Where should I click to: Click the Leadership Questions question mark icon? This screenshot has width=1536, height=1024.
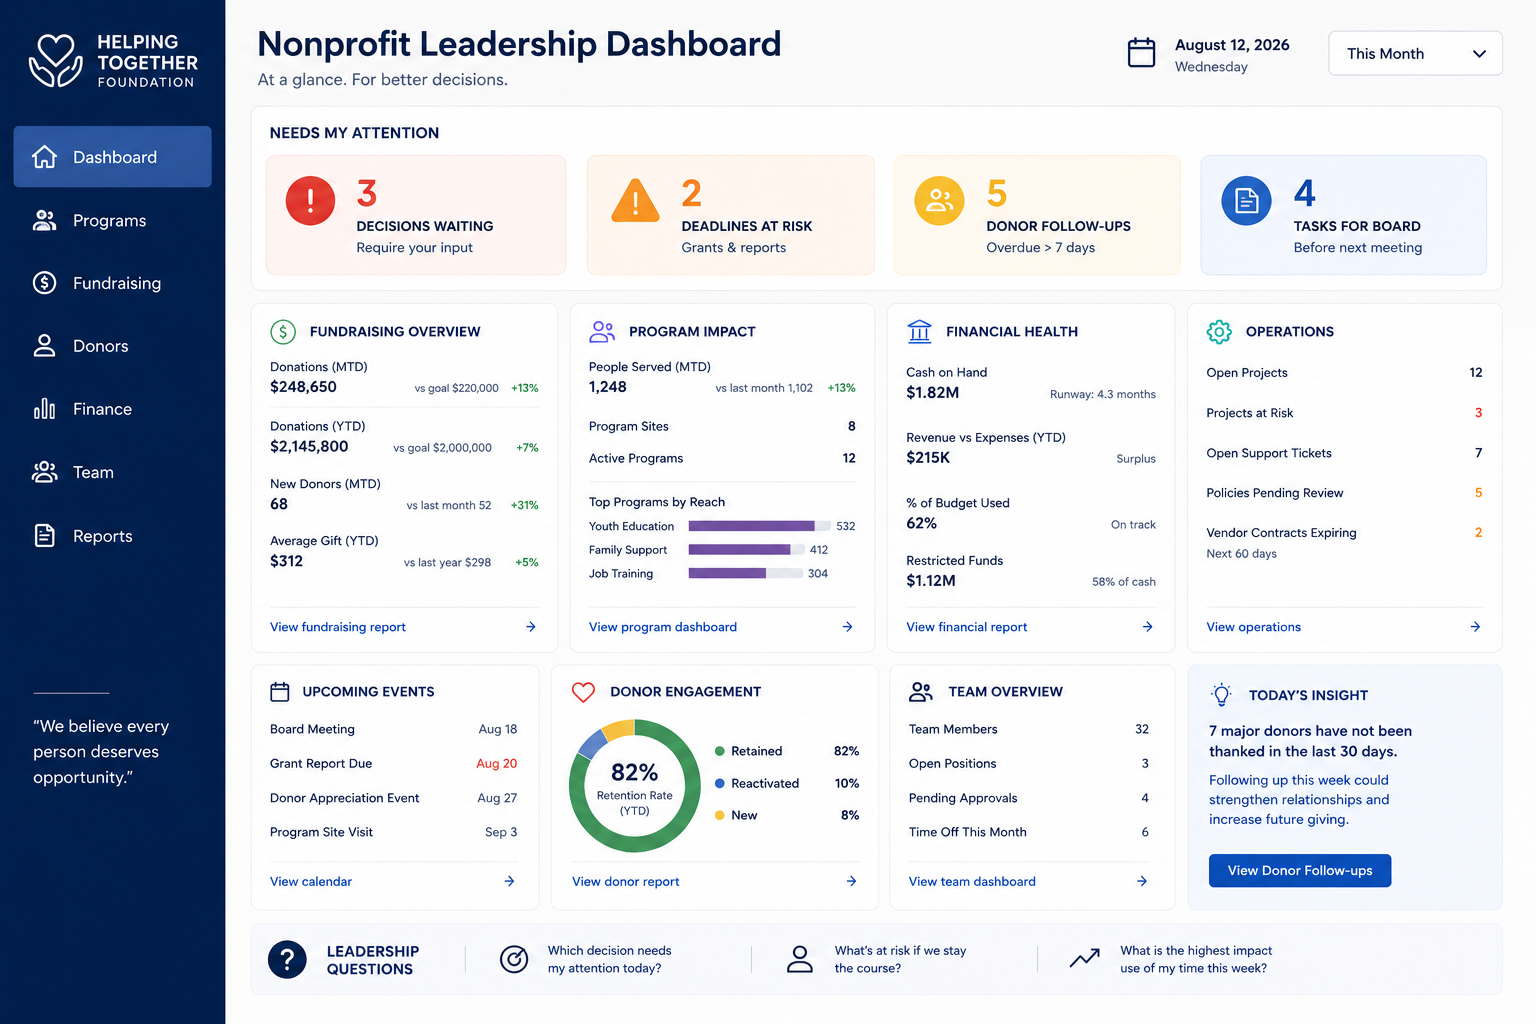[x=287, y=959]
